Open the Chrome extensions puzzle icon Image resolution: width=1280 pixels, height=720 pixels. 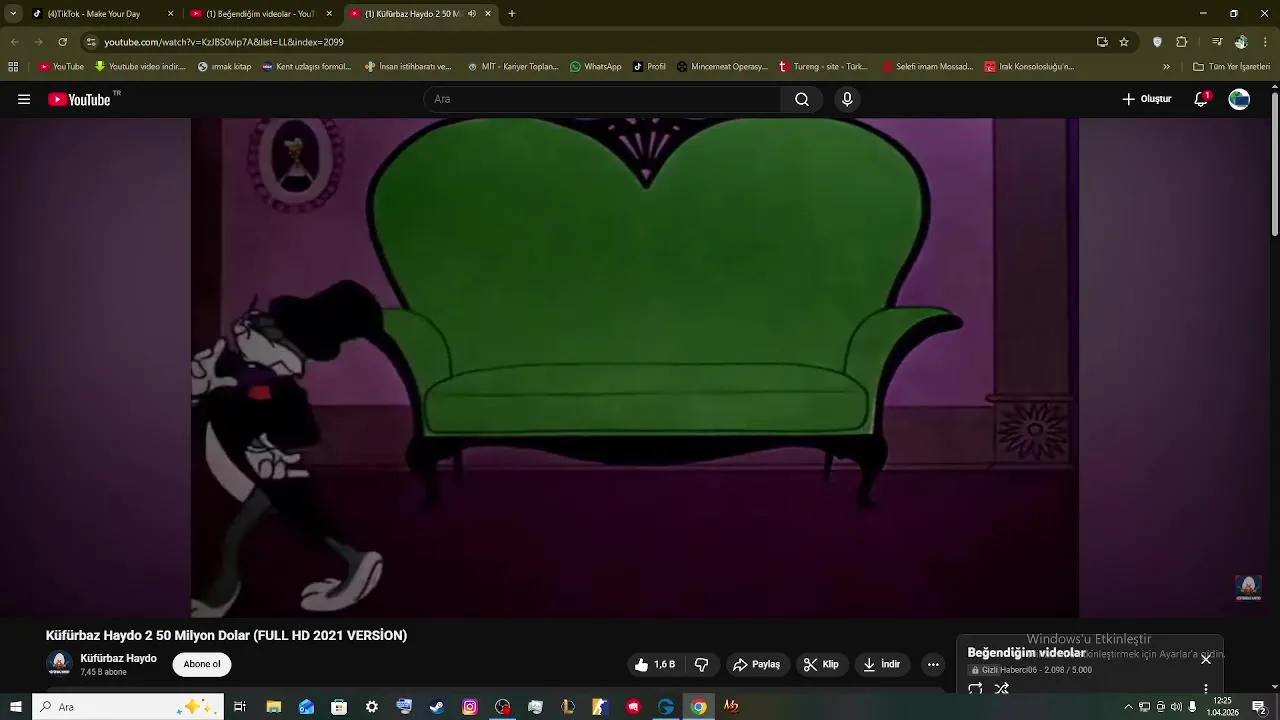click(1181, 42)
